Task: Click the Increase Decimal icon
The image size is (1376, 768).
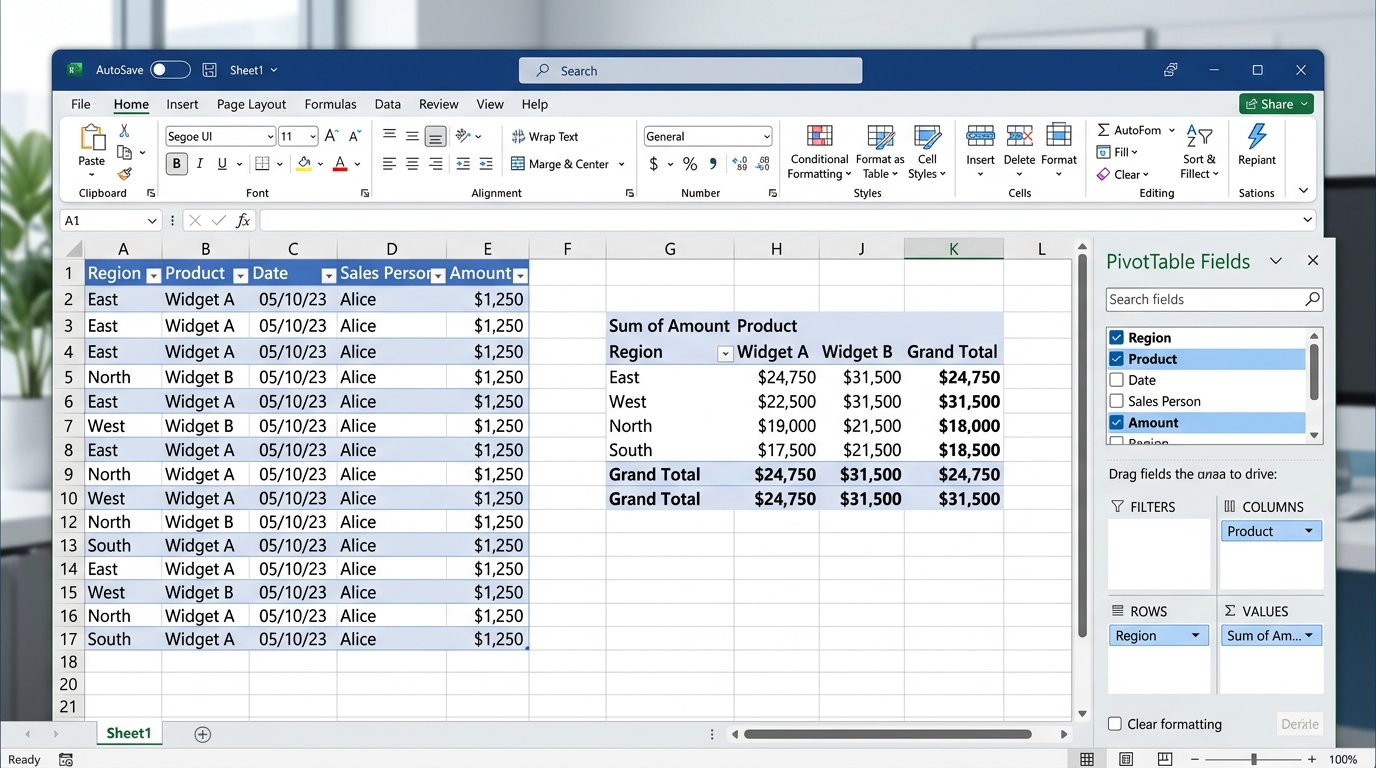Action: coord(740,164)
